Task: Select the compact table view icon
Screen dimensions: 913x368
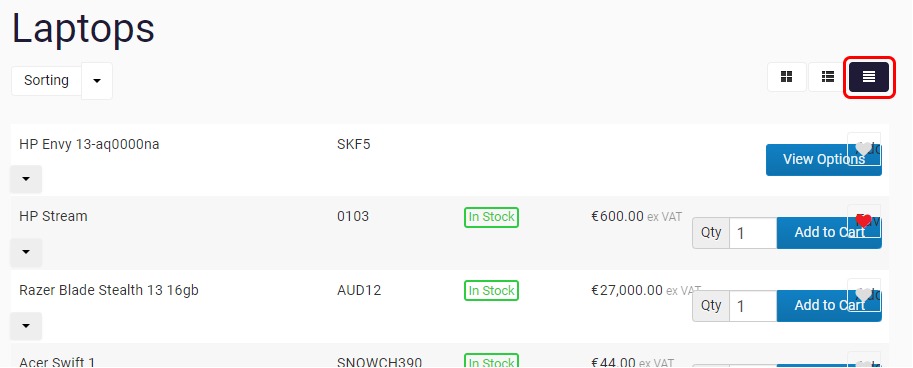Action: (869, 77)
